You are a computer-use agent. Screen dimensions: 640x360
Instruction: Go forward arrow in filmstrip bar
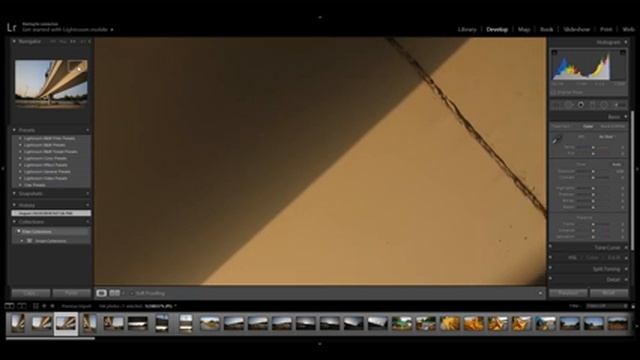point(52,306)
